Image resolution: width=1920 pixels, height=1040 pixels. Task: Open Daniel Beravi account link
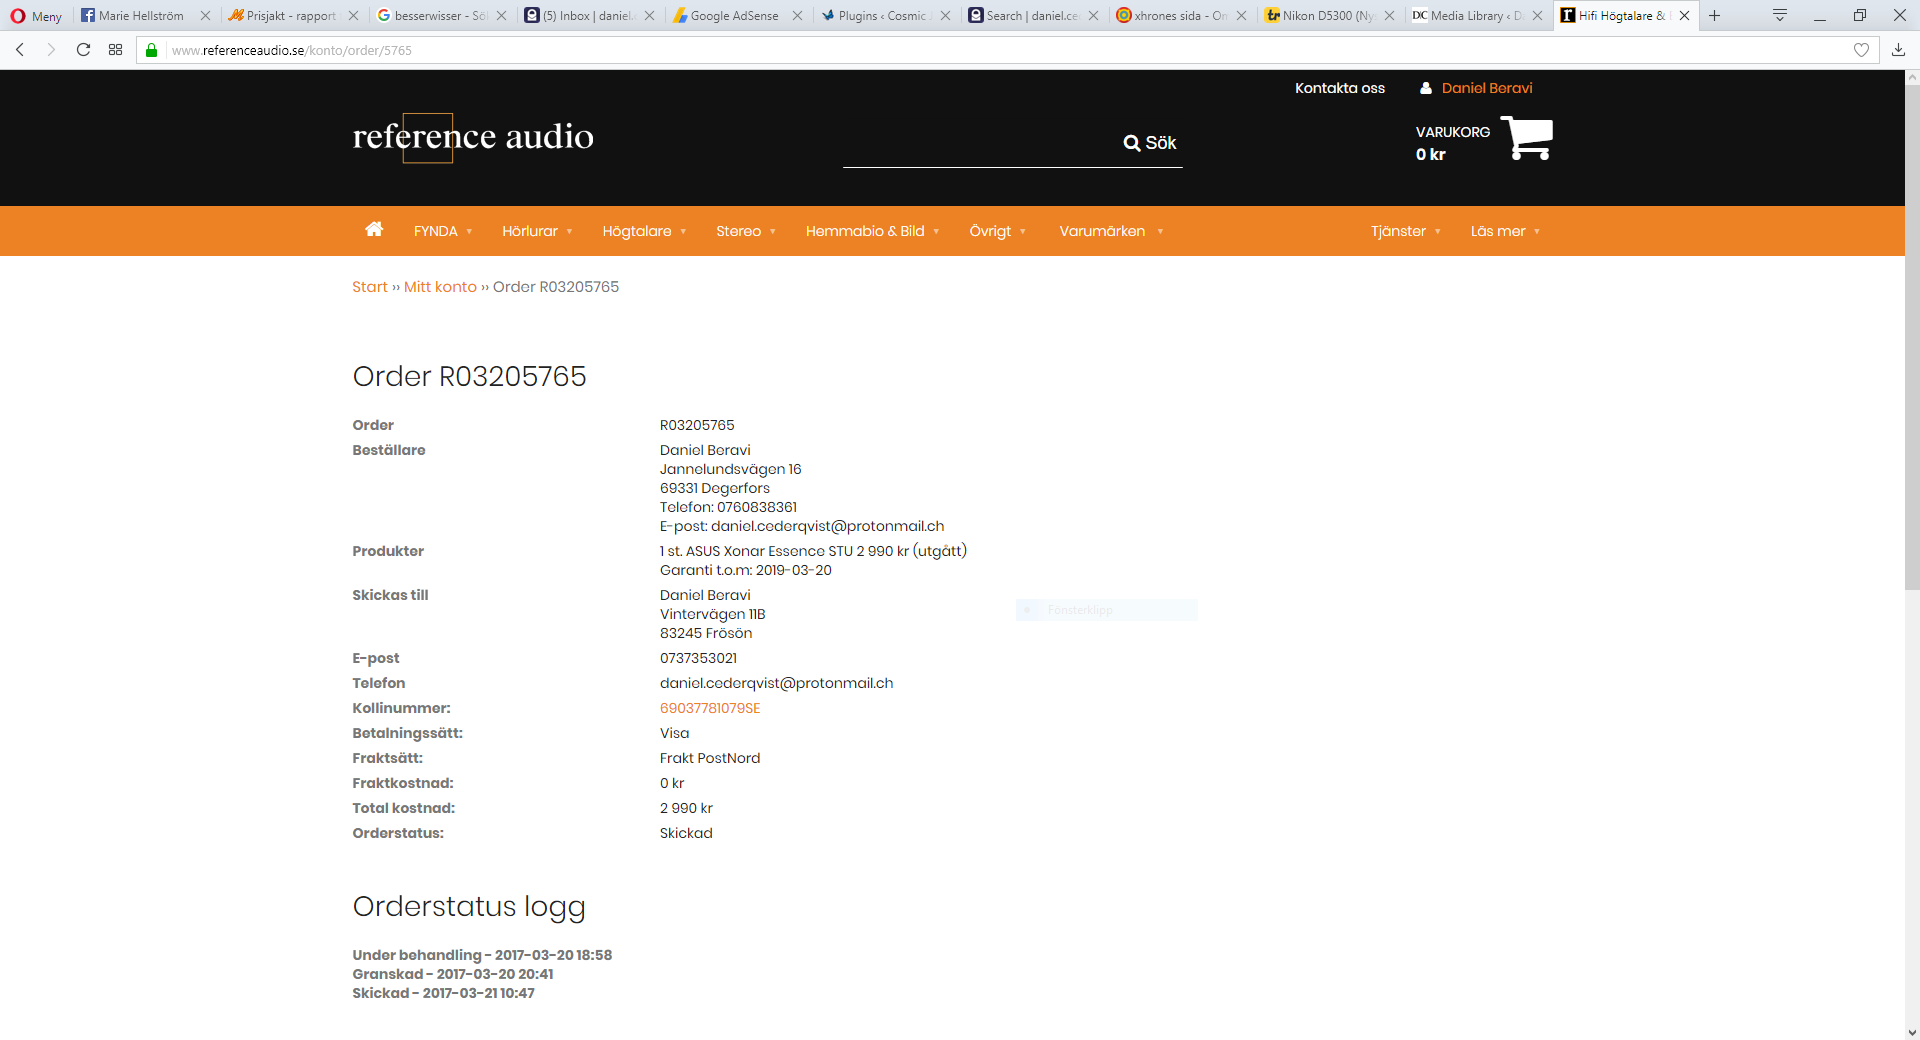point(1487,88)
